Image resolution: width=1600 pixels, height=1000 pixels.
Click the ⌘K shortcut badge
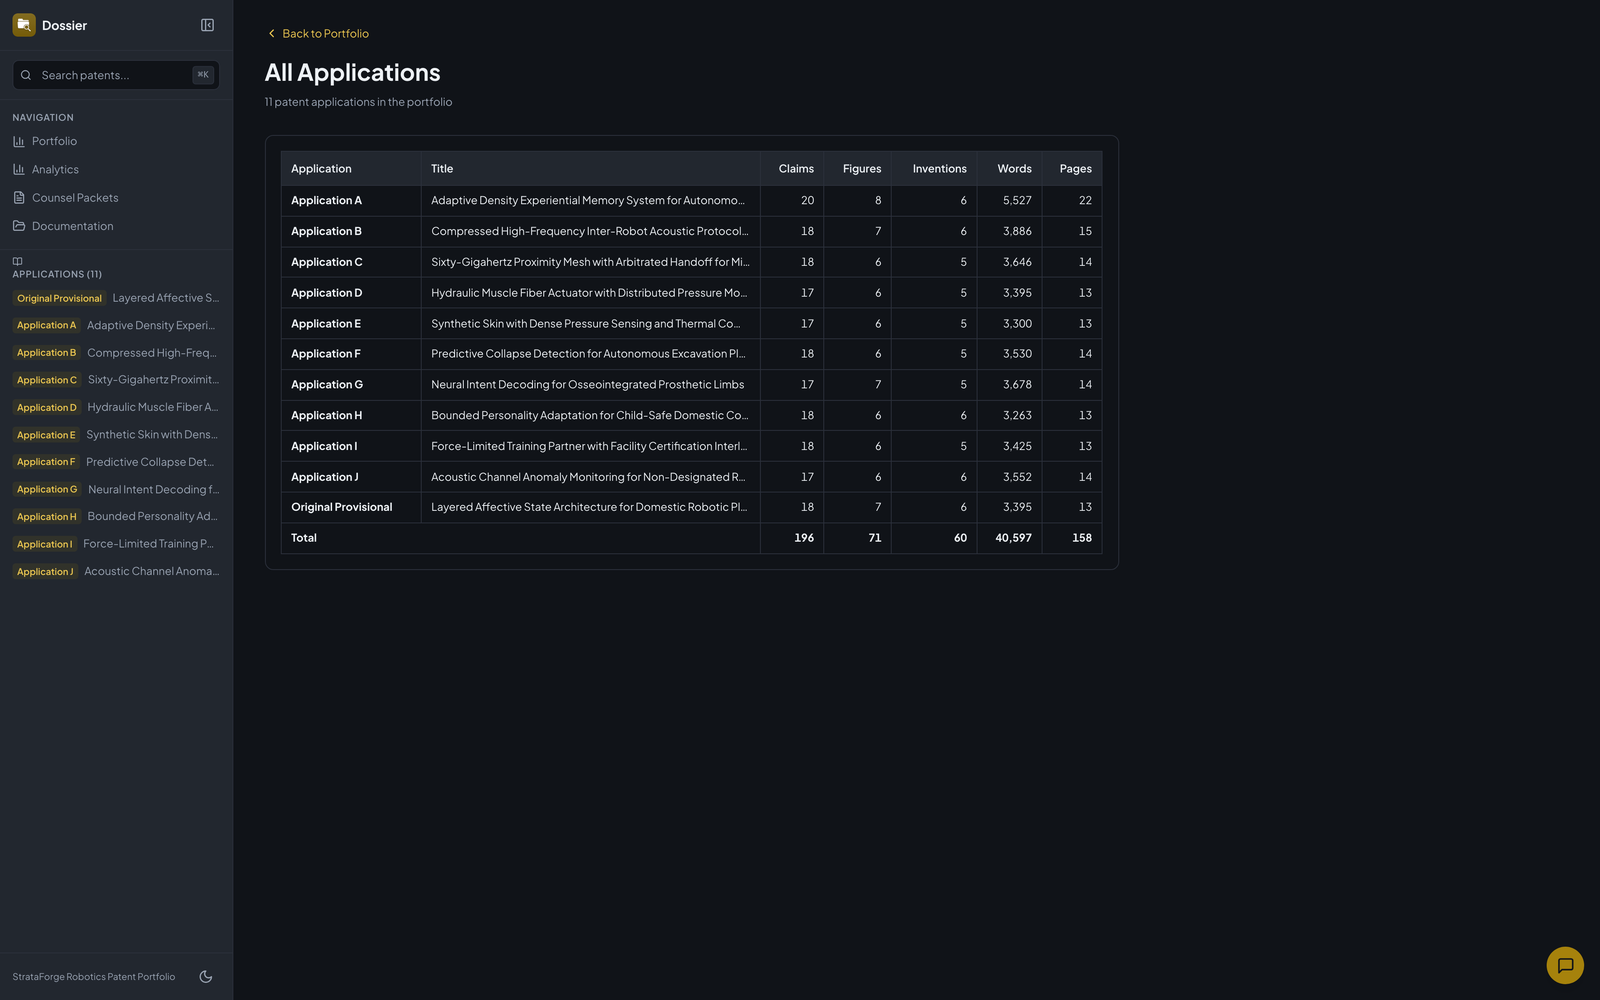pyautogui.click(x=203, y=75)
